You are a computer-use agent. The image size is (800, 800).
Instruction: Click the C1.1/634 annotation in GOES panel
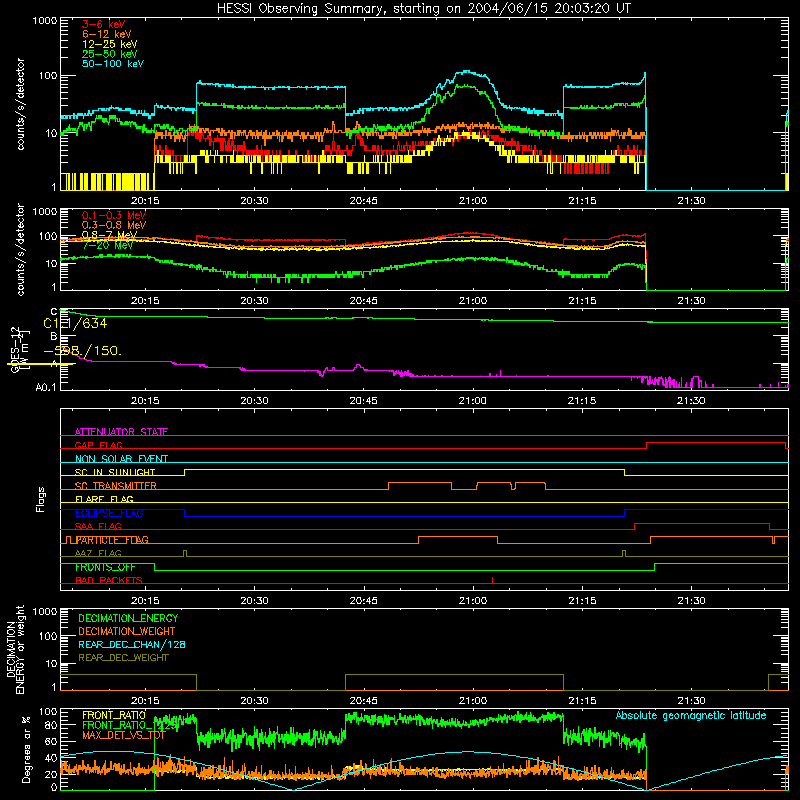75,323
